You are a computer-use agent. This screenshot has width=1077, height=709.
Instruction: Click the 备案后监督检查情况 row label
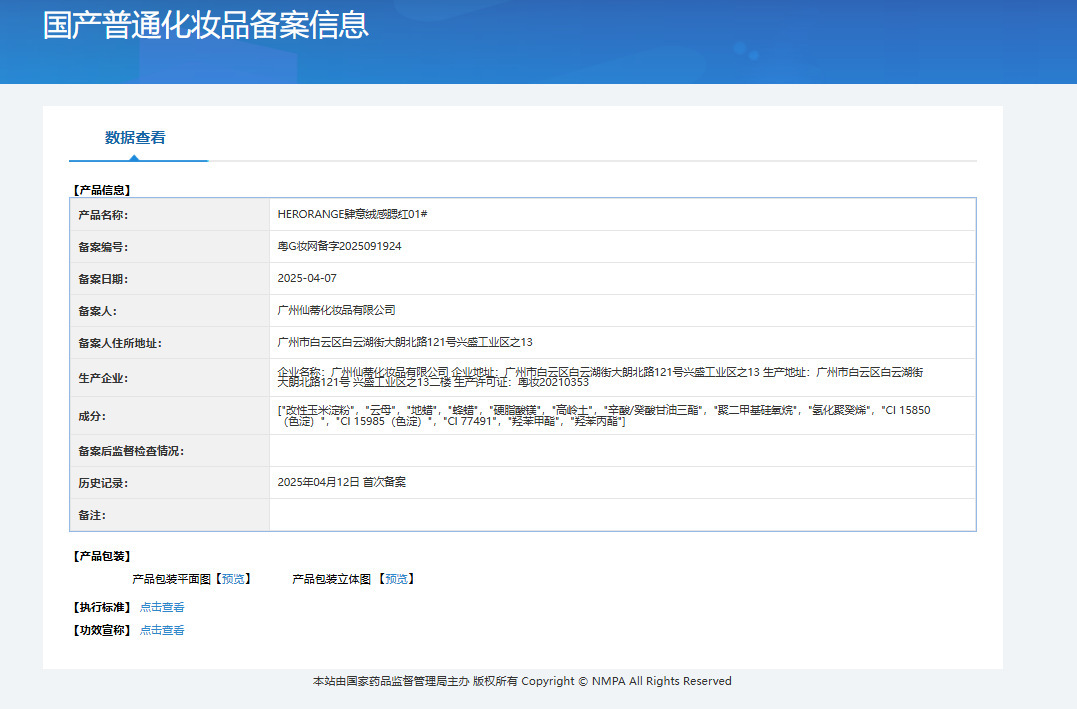tap(131, 451)
